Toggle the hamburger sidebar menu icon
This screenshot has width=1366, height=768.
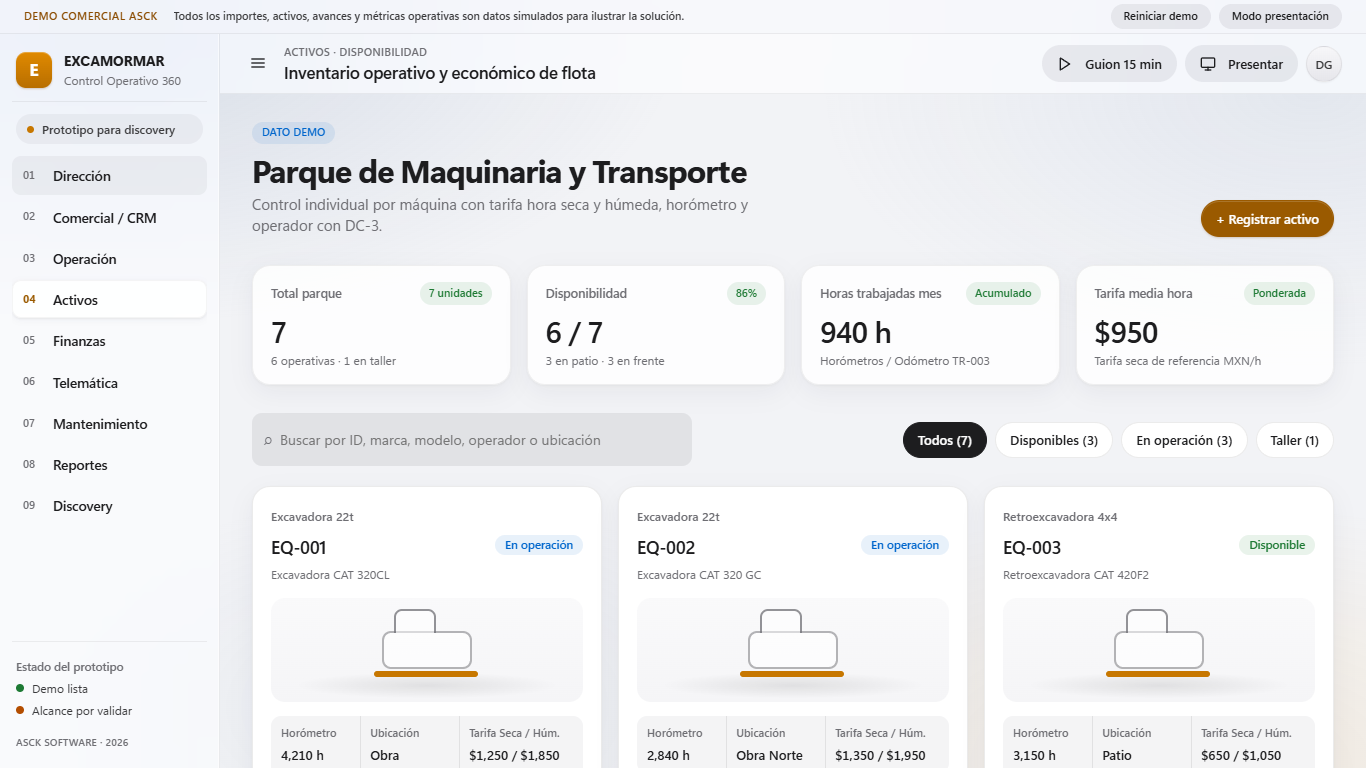click(x=258, y=63)
